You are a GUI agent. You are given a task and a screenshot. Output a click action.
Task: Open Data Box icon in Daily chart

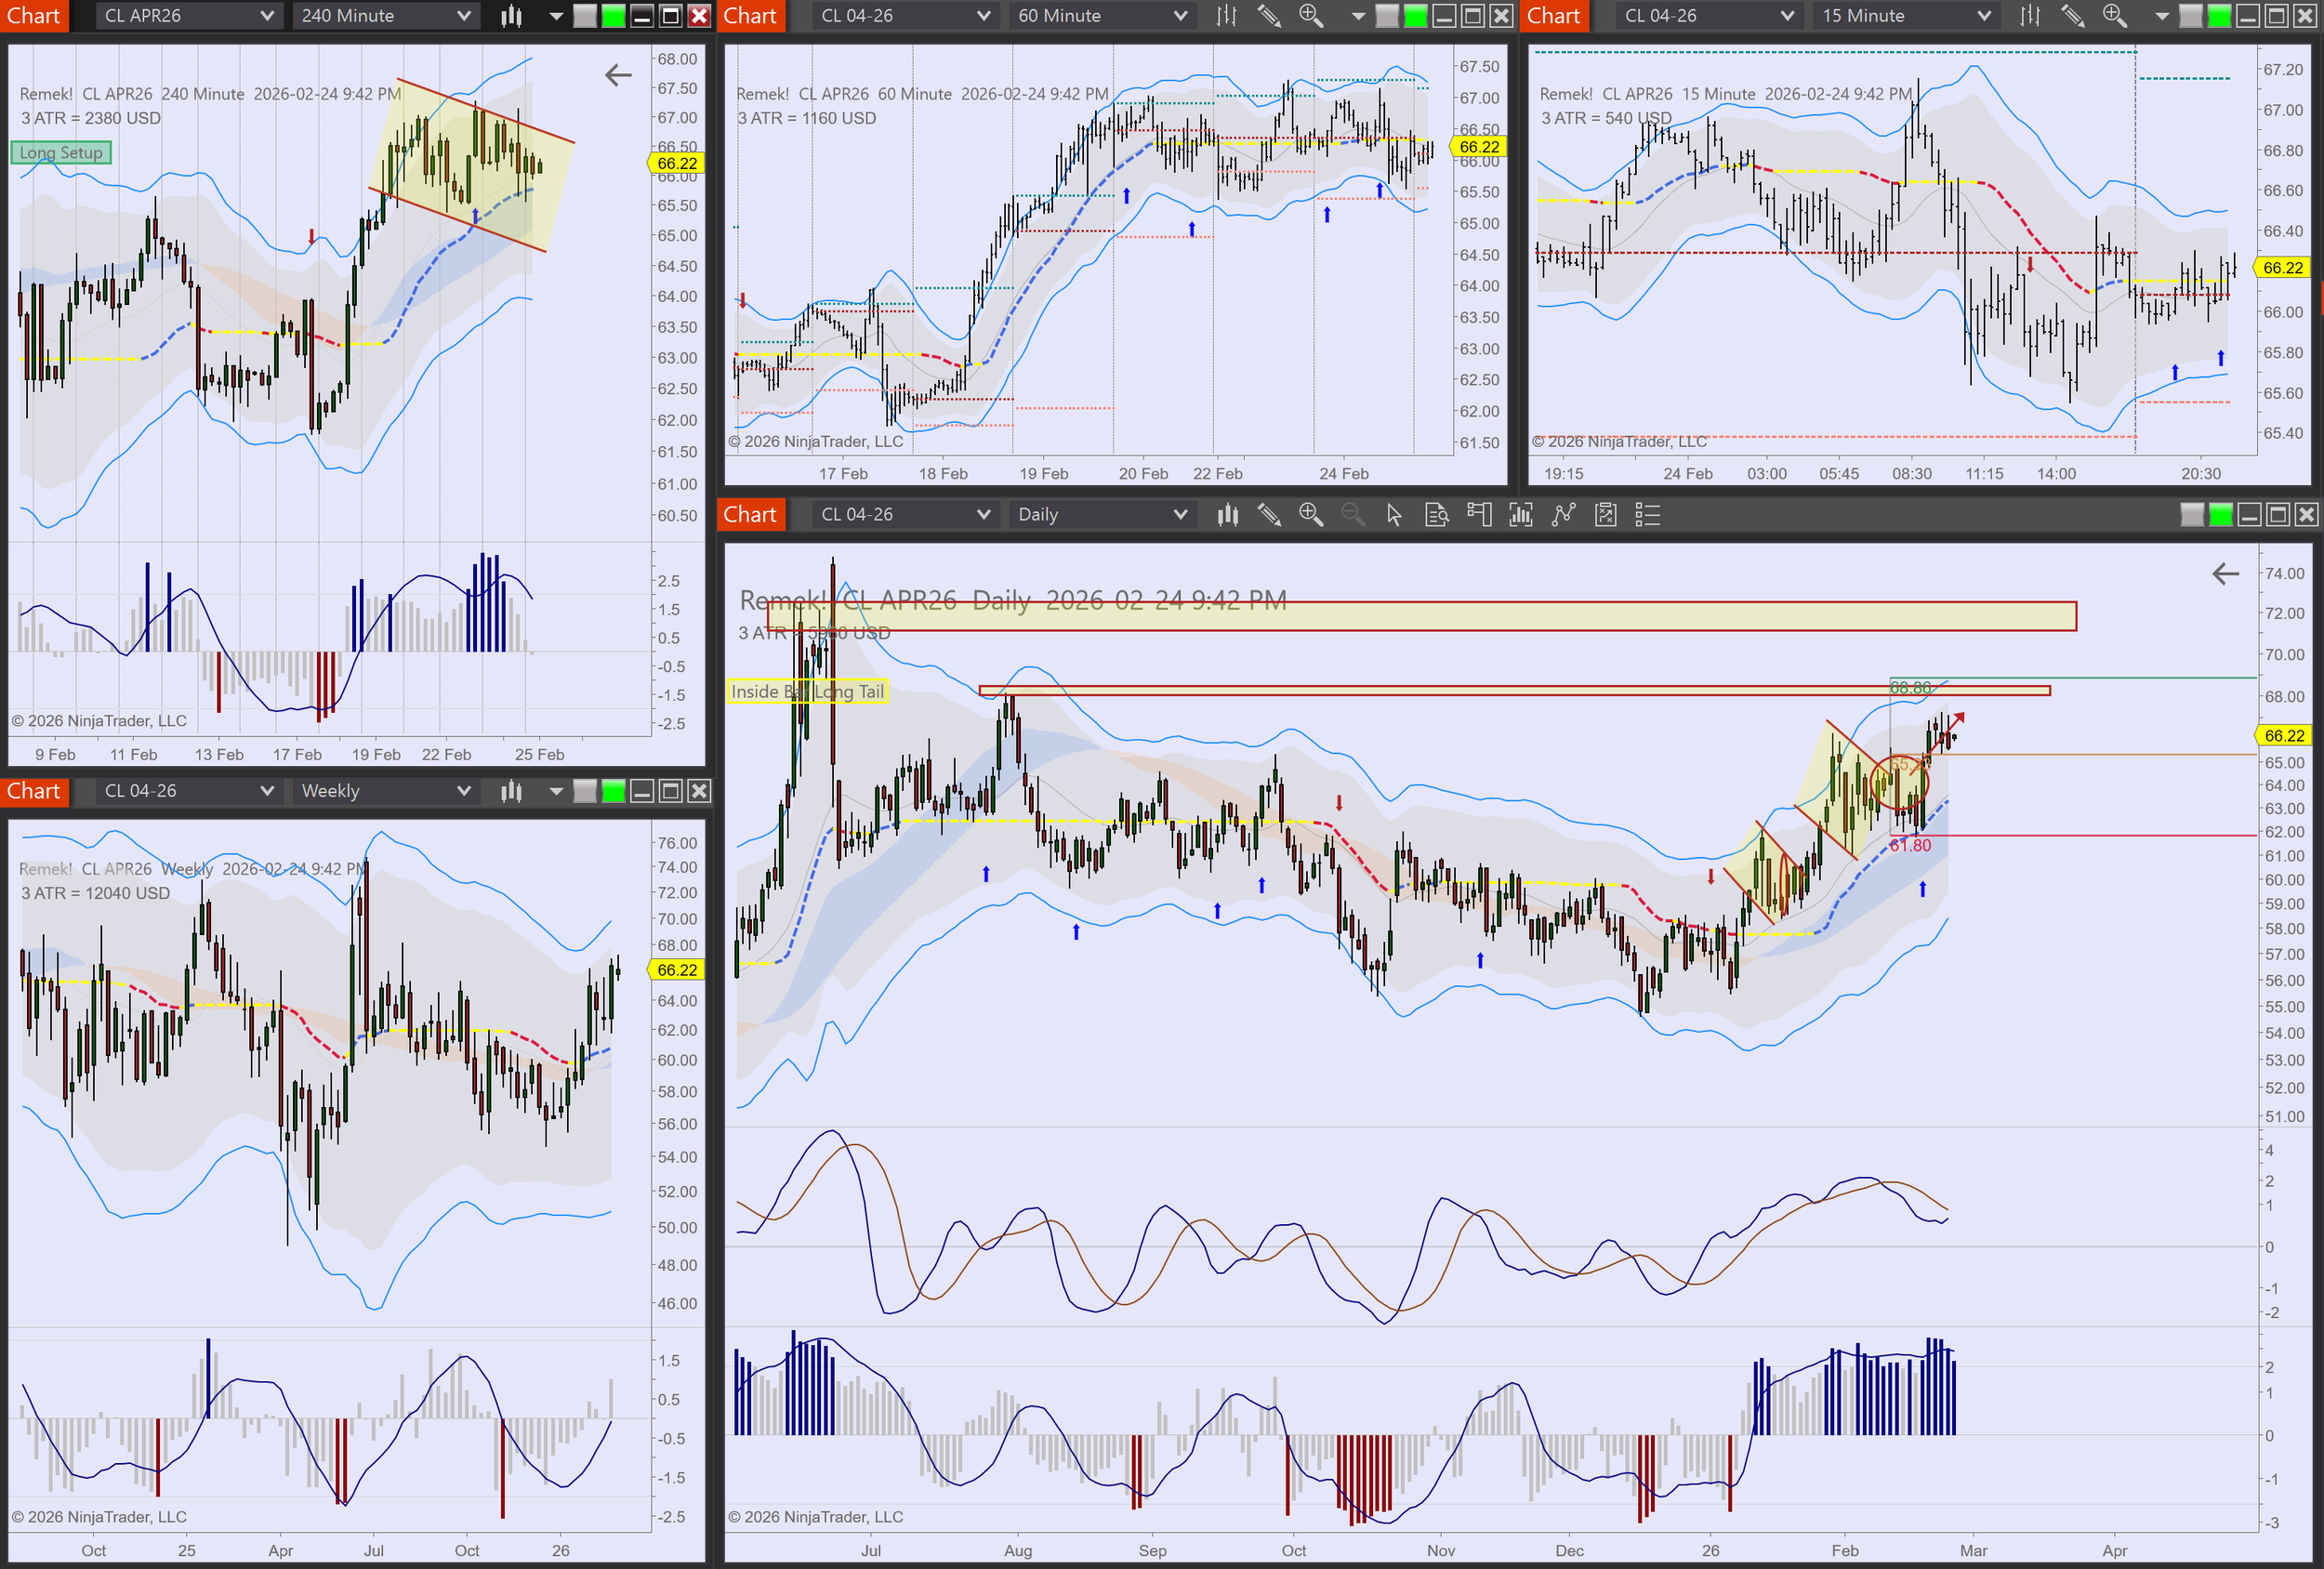point(1437,515)
